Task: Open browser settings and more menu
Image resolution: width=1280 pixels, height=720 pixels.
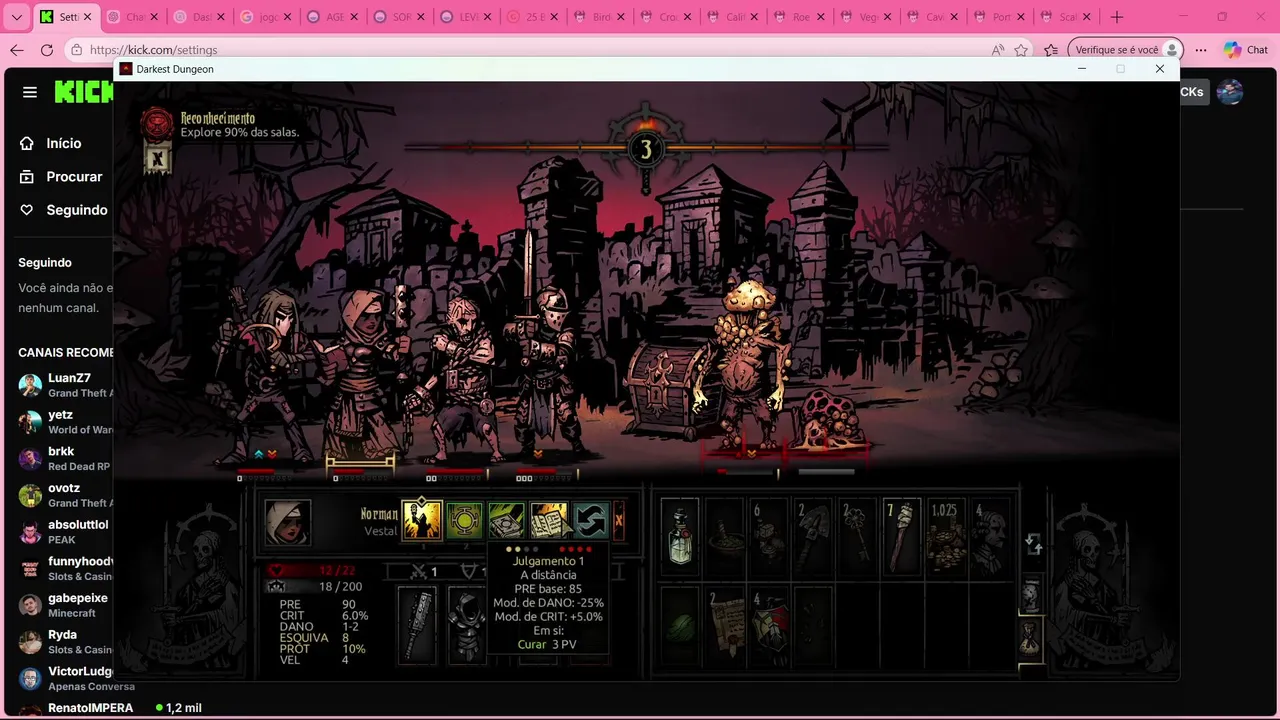Action: tap(1201, 50)
